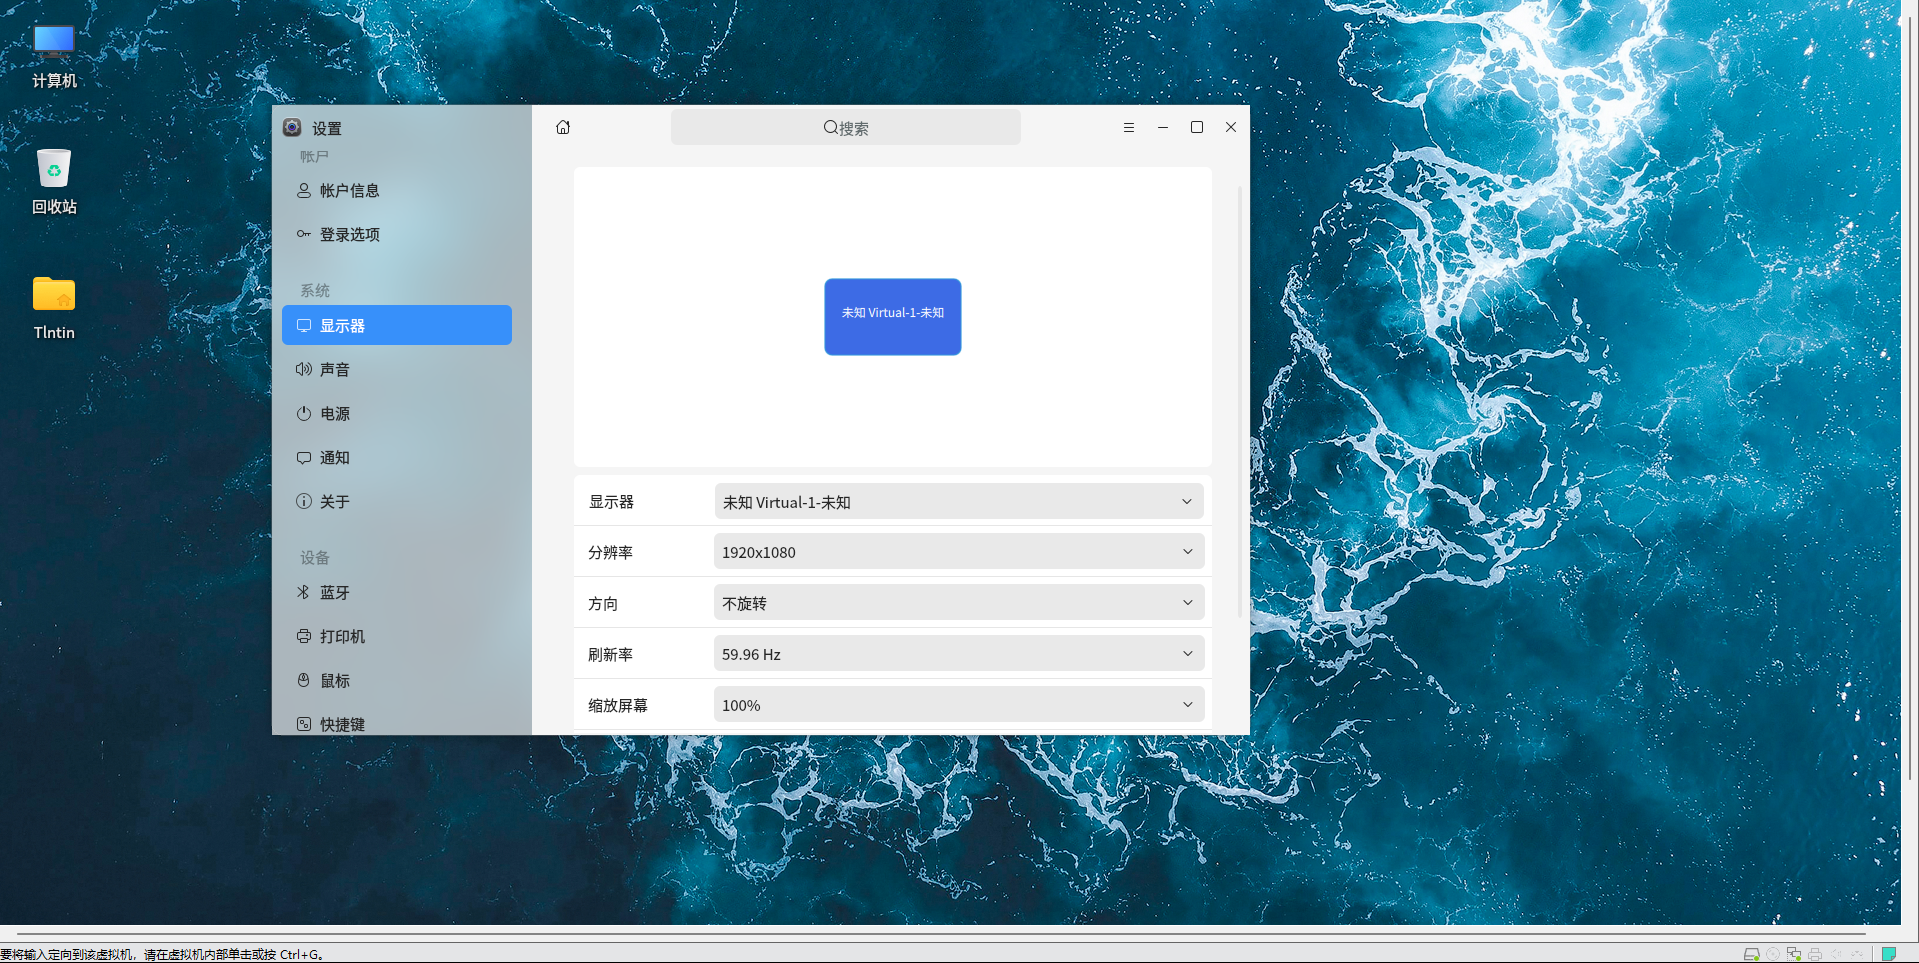Click the 方向 label text

click(603, 603)
